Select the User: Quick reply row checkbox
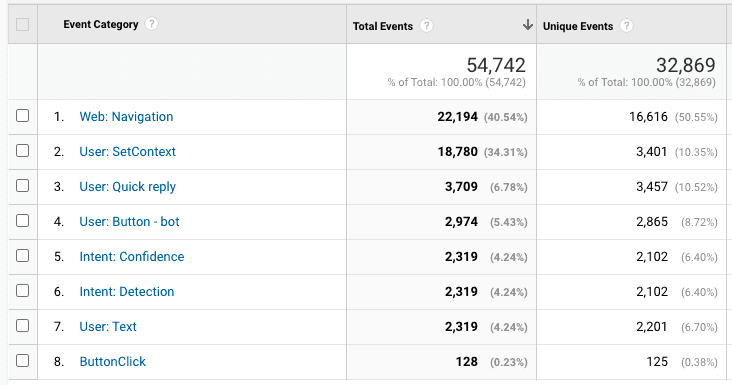Viewport: 732px width, 385px height. 22,185
